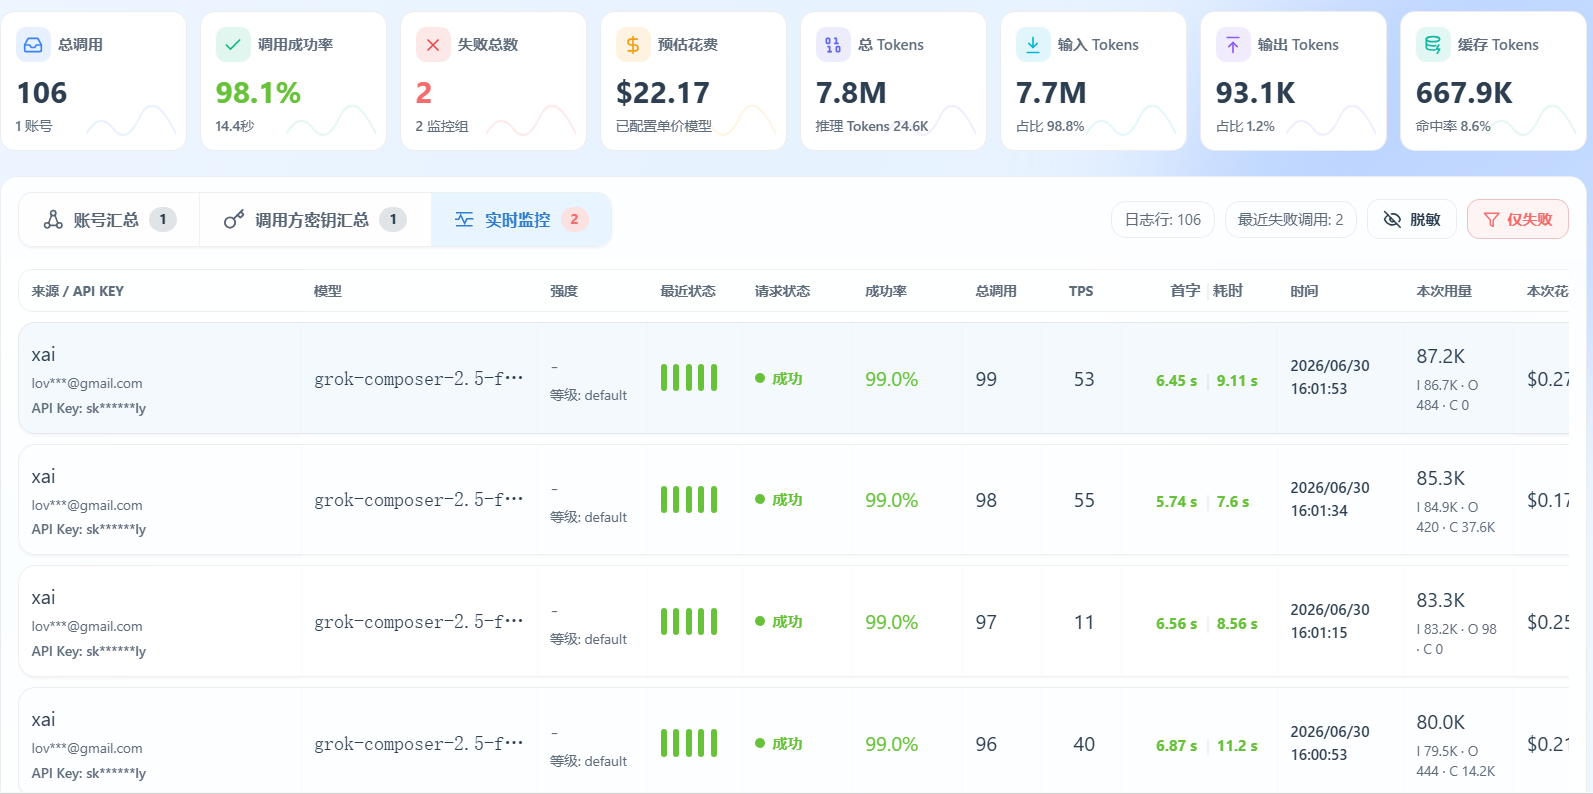
Task: Click the 耗时 column header
Action: (1228, 291)
